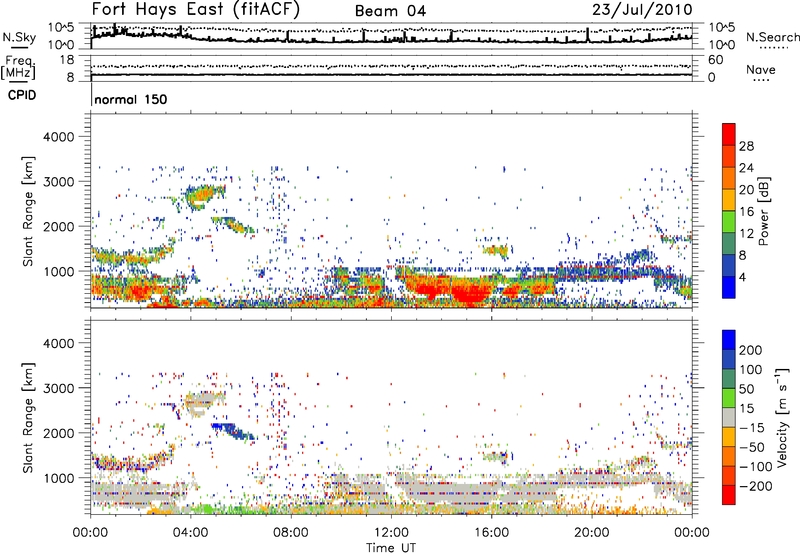The image size is (800, 554).
Task: Click the date '23/Jul/2010'
Action: 642,10
